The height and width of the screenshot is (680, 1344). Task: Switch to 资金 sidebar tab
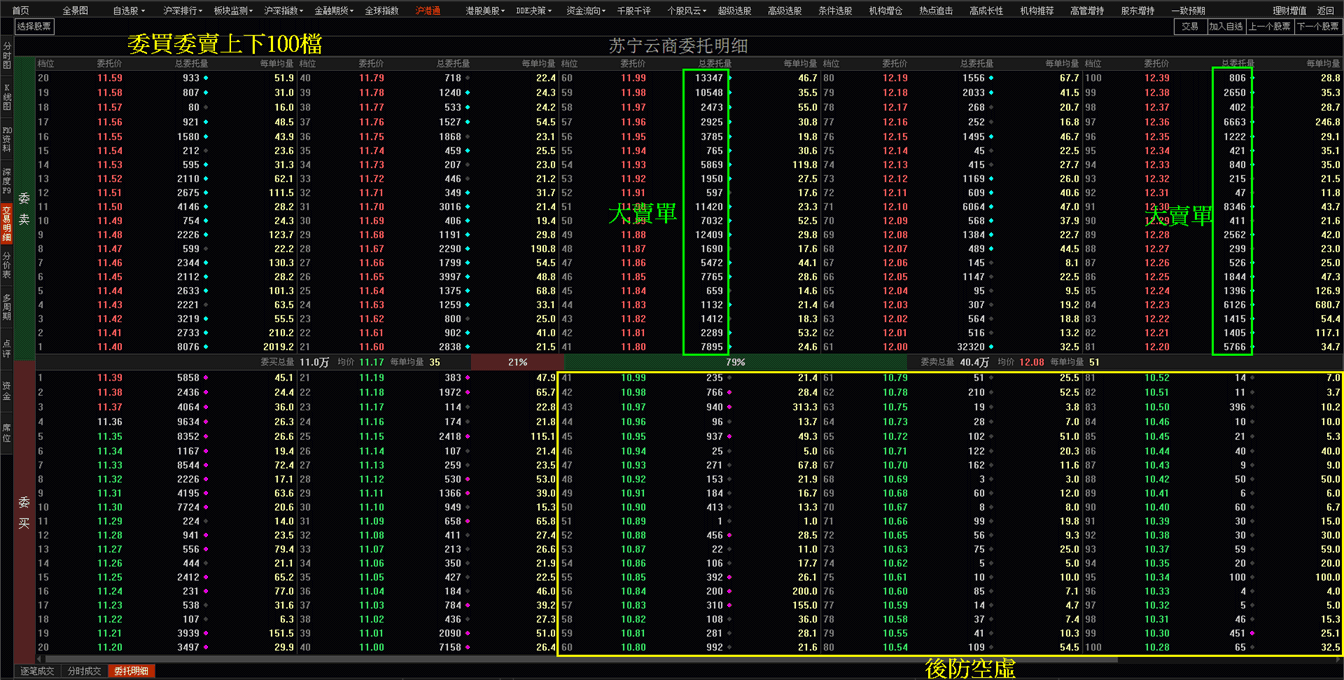[6, 390]
